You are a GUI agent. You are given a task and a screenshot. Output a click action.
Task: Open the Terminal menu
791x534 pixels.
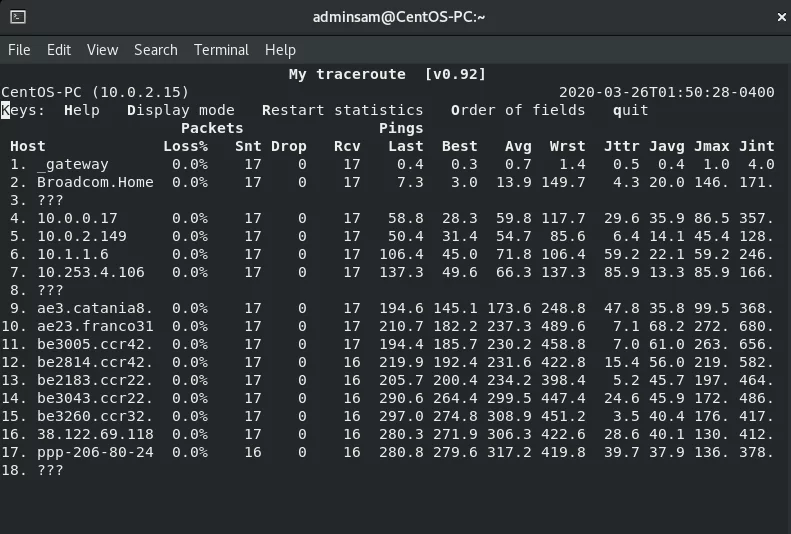(221, 50)
